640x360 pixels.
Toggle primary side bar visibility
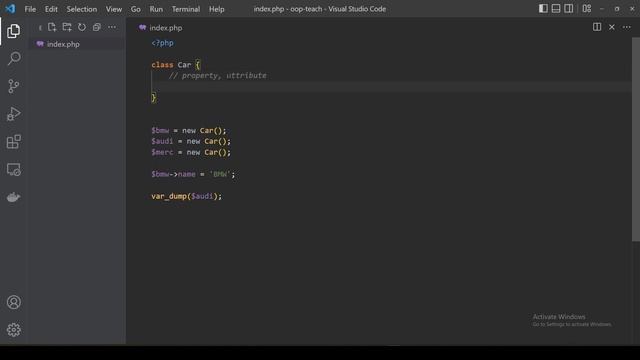click(543, 9)
